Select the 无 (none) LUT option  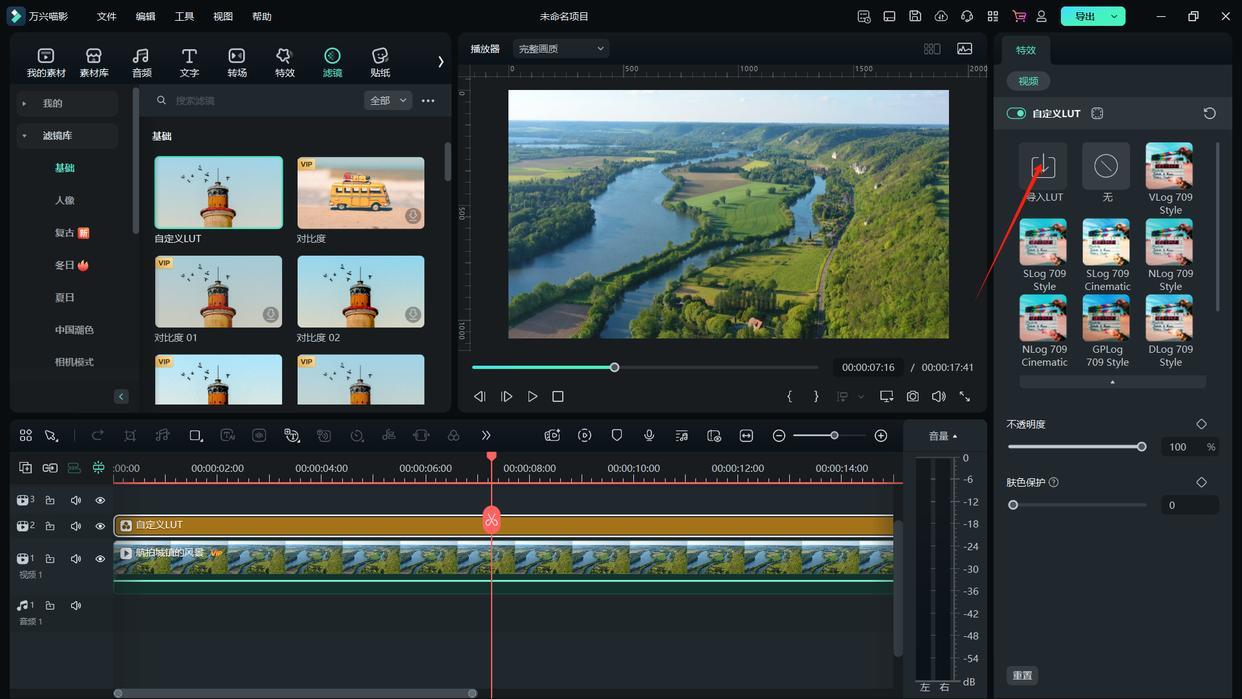click(x=1106, y=166)
